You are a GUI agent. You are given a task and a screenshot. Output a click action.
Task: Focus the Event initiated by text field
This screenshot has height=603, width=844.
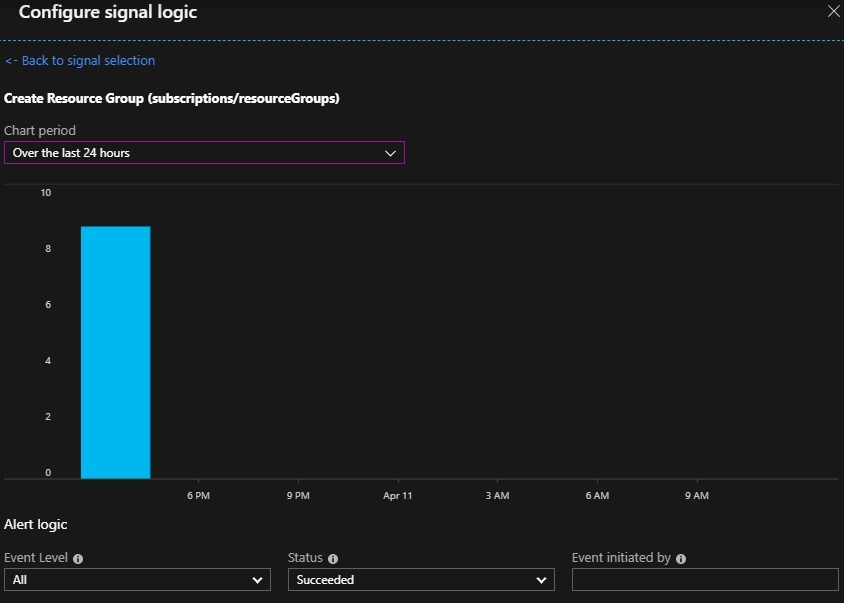coord(704,580)
